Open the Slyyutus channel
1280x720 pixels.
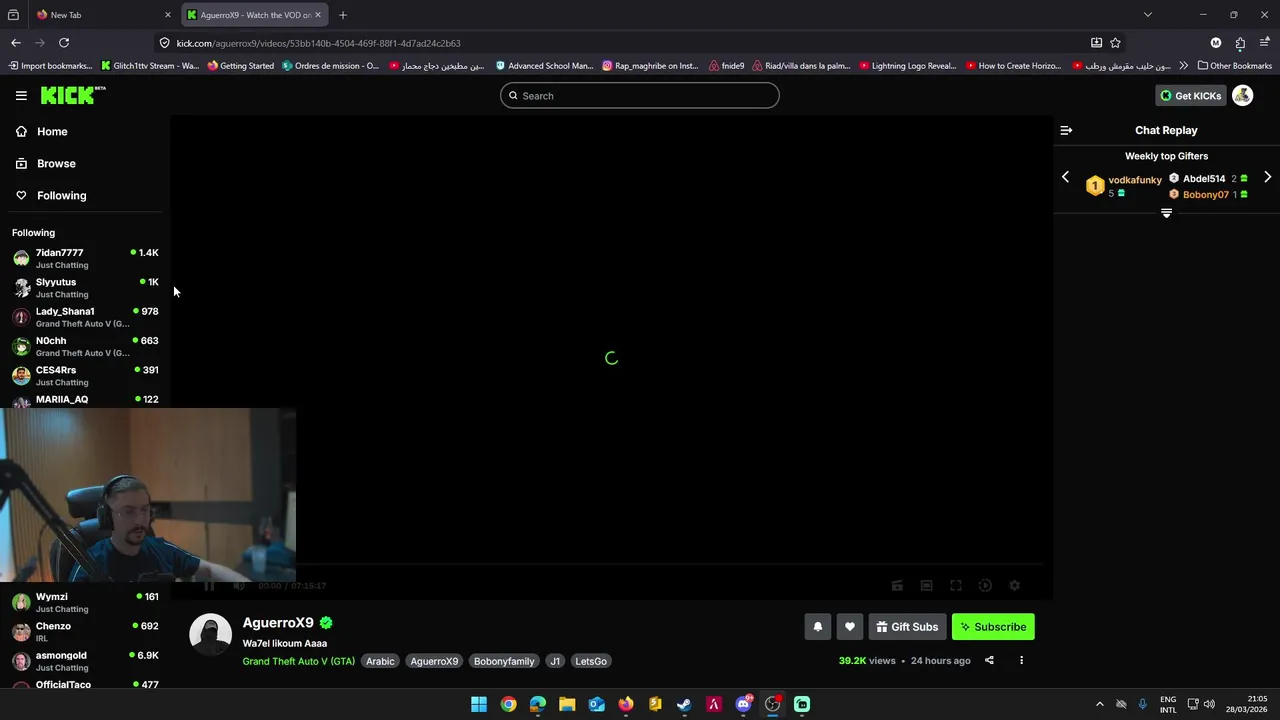point(85,288)
